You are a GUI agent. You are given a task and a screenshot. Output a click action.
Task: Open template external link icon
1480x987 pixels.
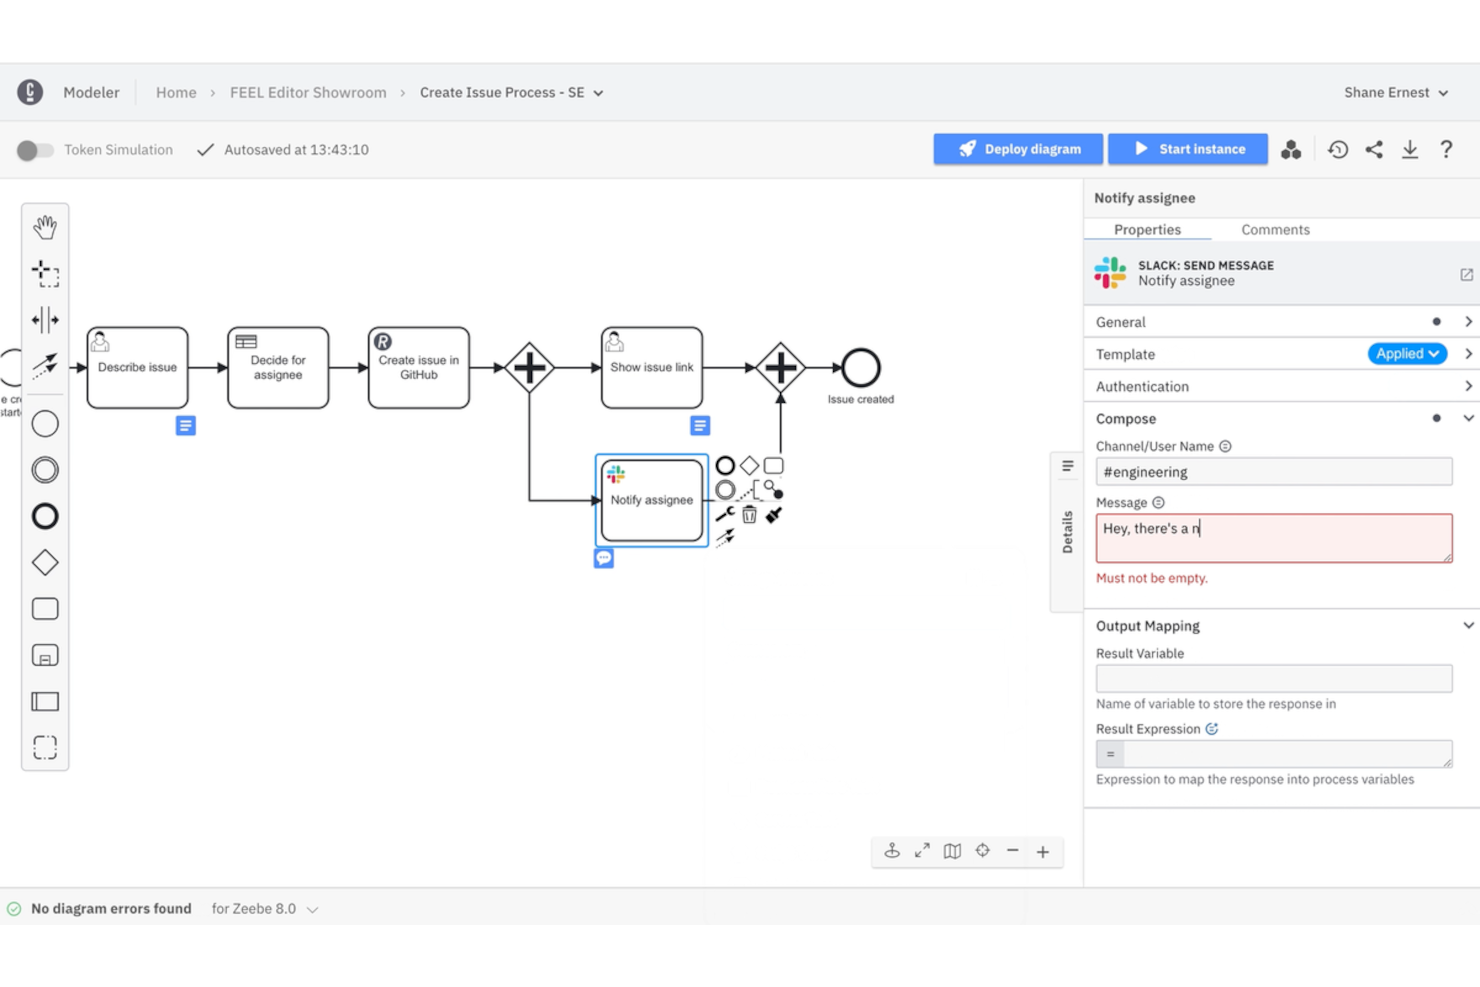[x=1466, y=274]
